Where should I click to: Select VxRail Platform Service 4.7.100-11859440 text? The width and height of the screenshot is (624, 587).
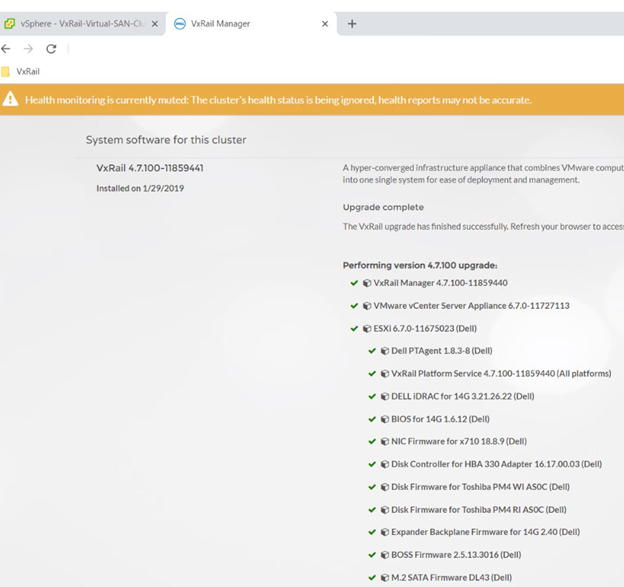pyautogui.click(x=501, y=374)
